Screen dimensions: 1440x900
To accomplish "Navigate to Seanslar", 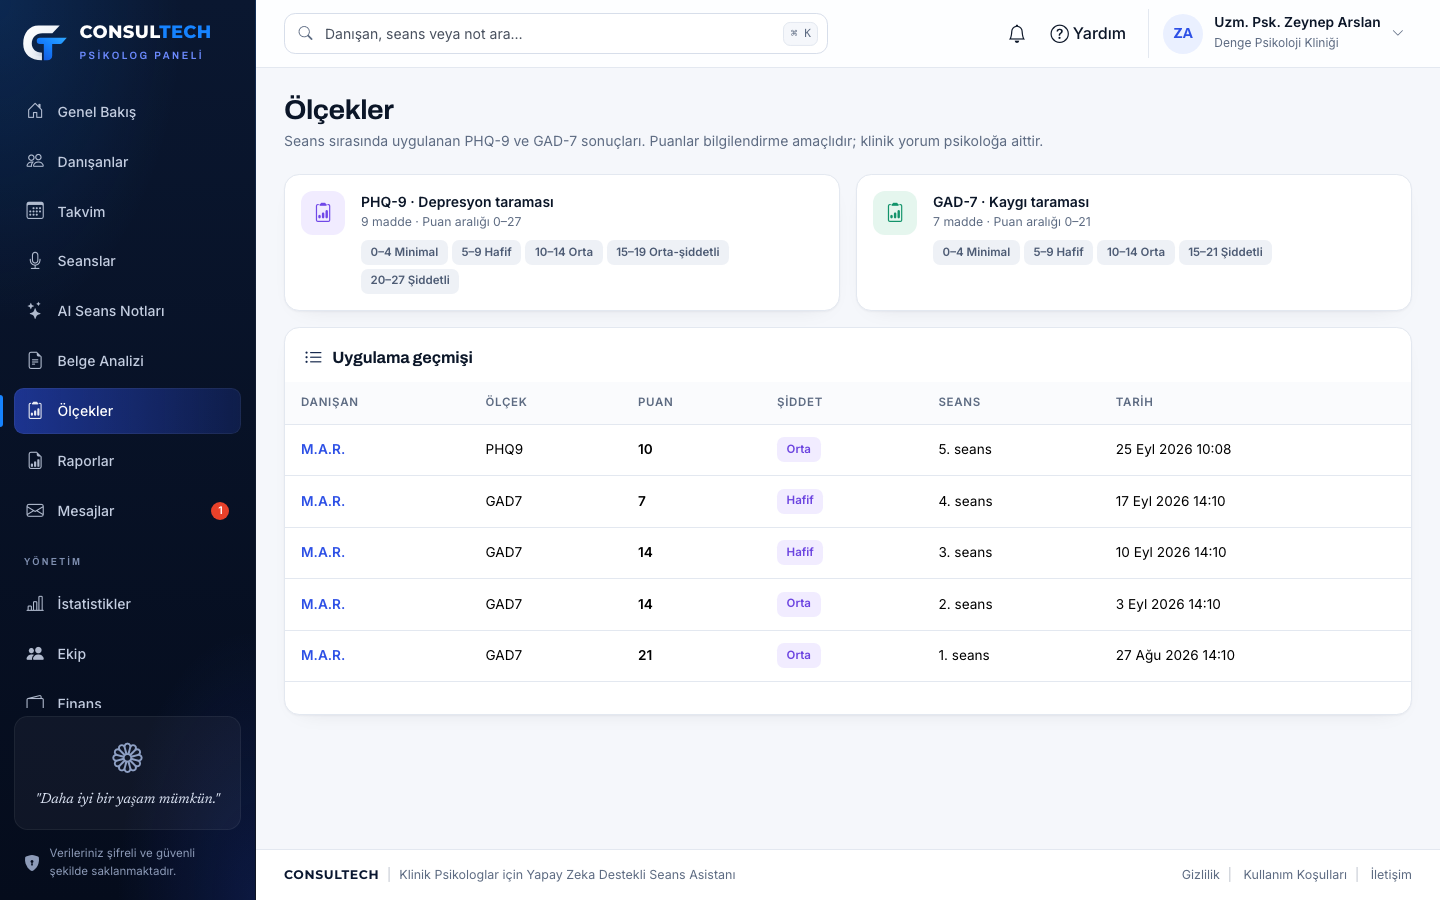I will tap(127, 261).
